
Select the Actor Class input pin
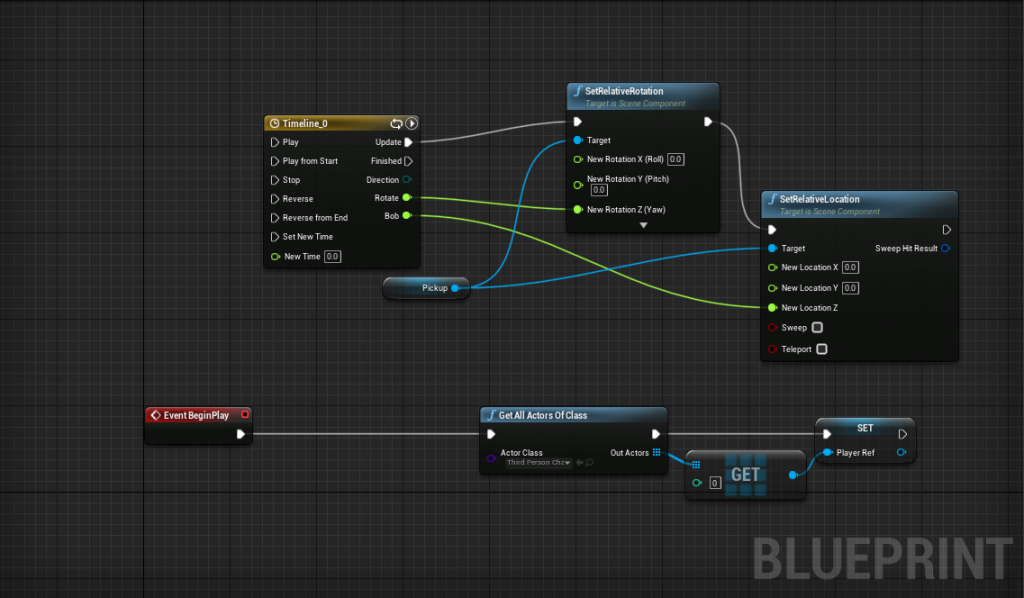coord(491,458)
